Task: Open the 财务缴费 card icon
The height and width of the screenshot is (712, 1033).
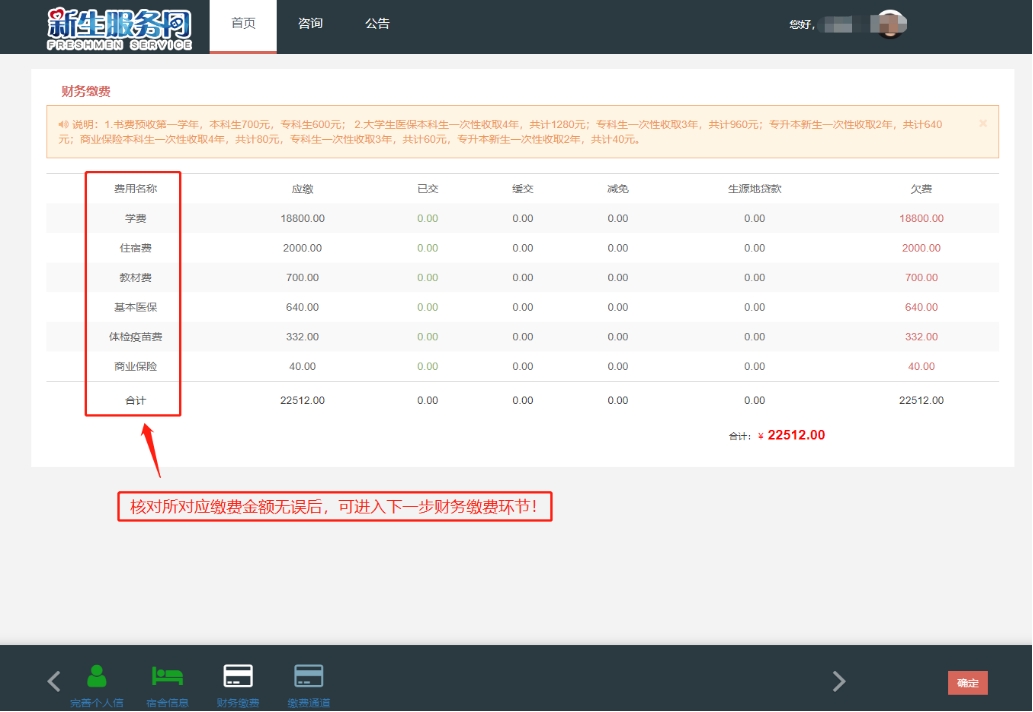Action: [238, 677]
